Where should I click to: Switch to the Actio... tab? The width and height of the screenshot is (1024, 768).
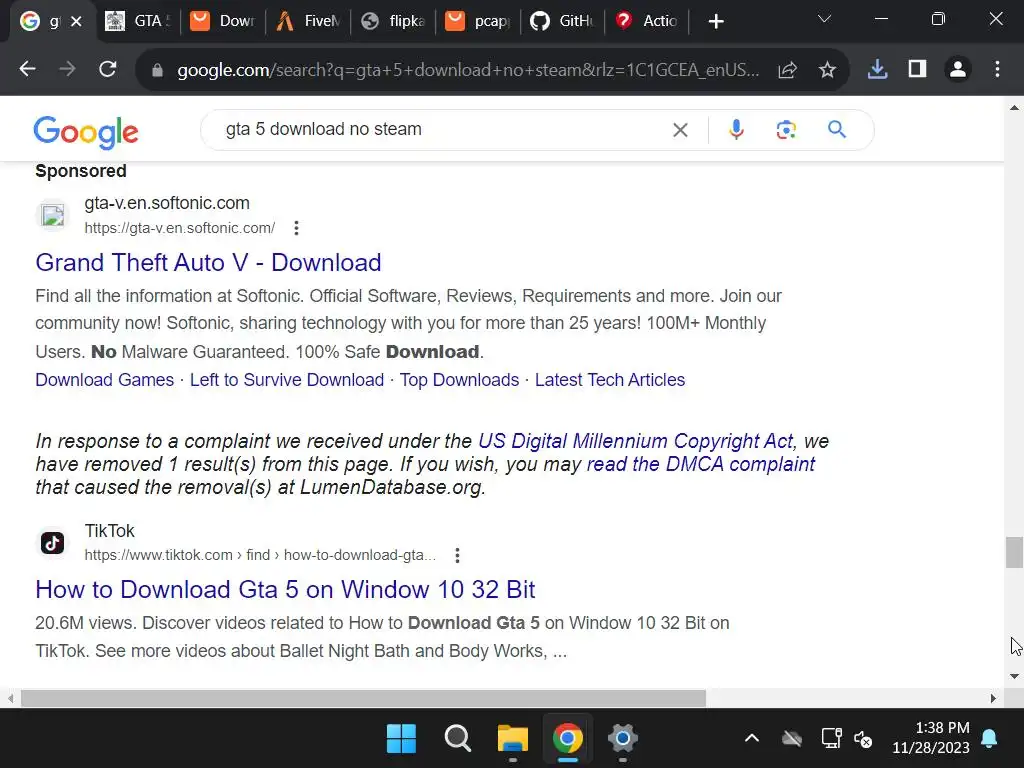click(647, 21)
